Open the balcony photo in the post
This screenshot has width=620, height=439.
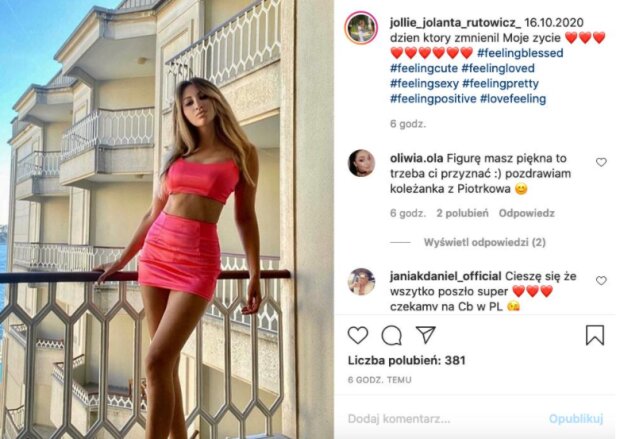167,220
